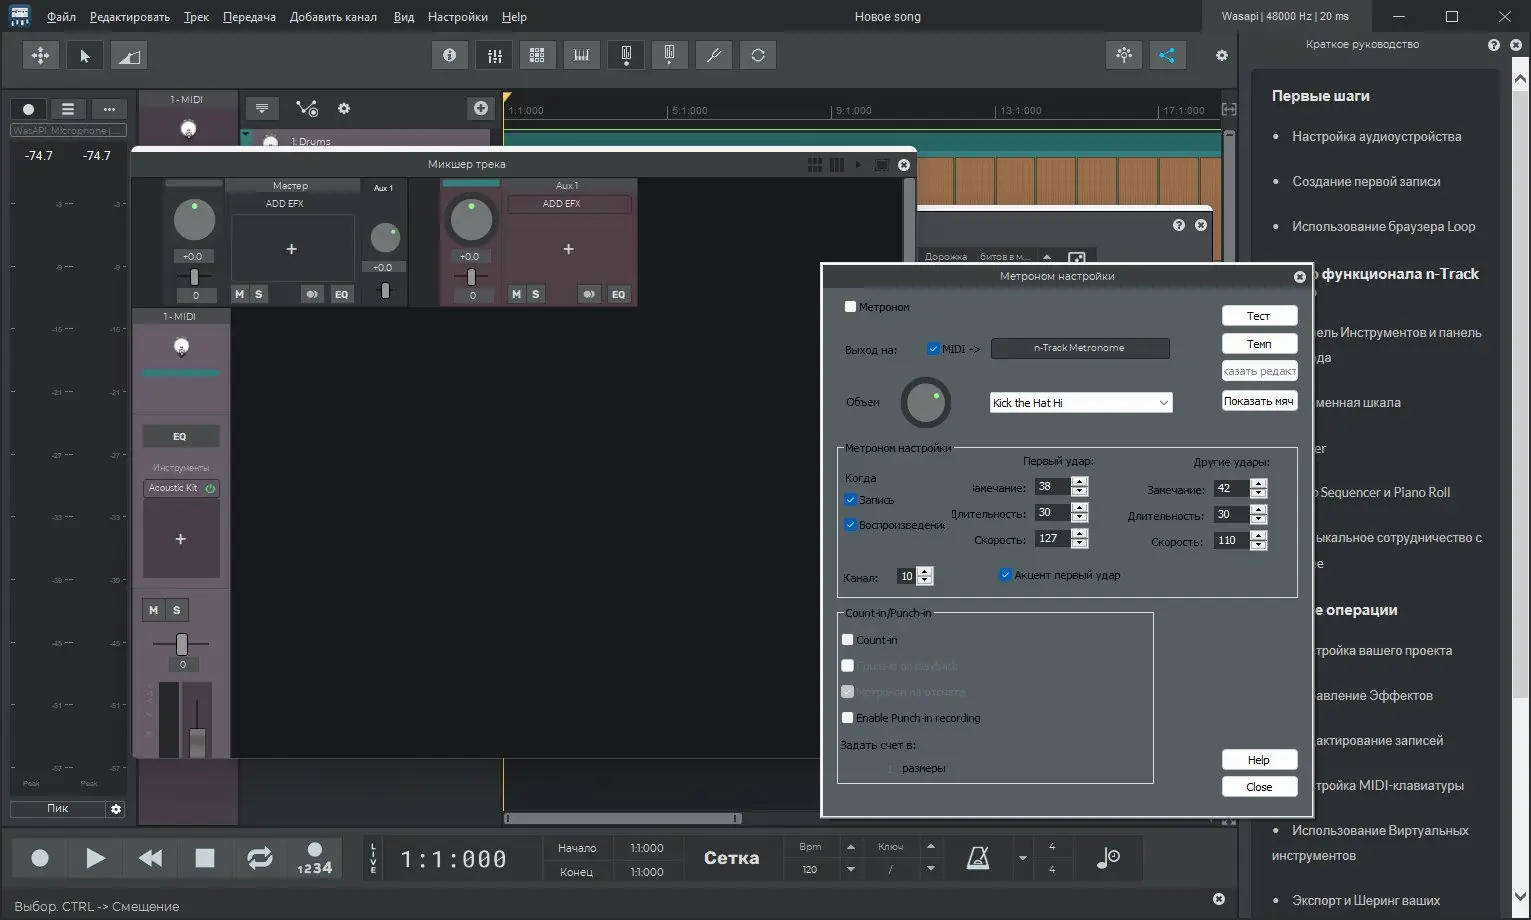Enable the Count-in checkbox
Screen dimensions: 1531x920
(848, 640)
